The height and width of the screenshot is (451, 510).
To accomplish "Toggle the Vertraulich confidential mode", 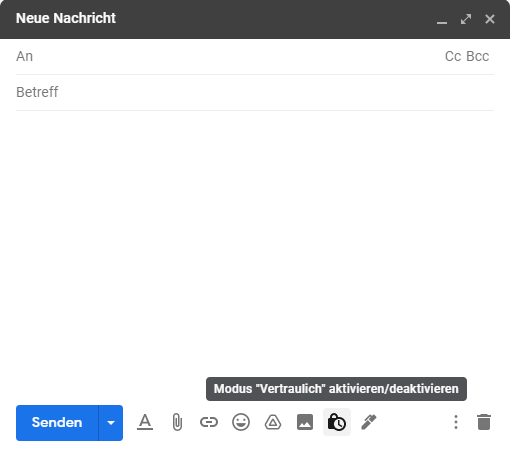I will 337,422.
